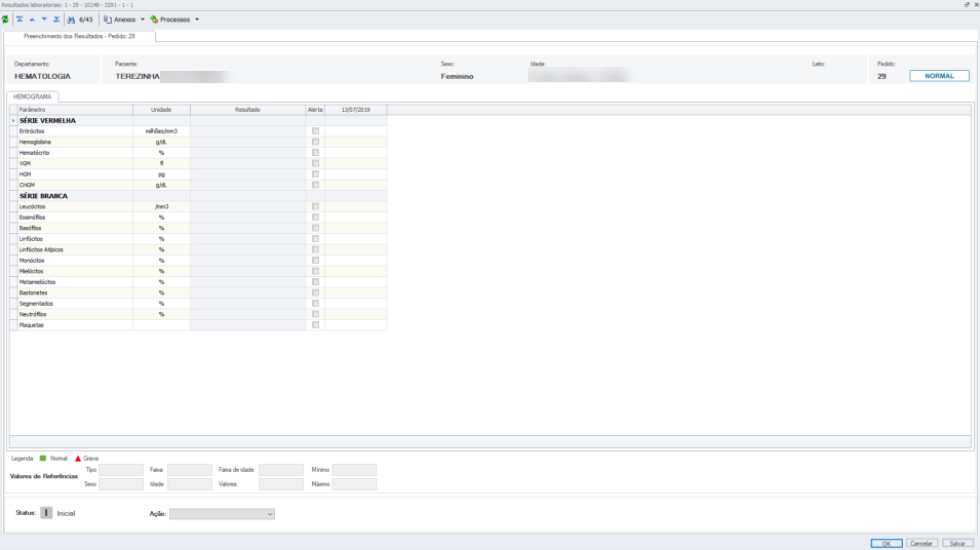Click the 13/07/2019 column header

(356, 109)
